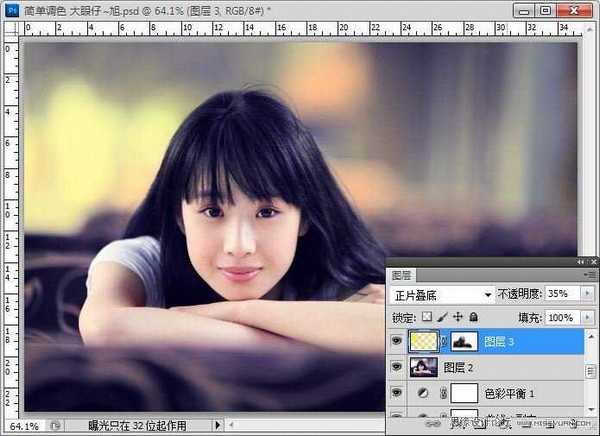
Task: Toggle visibility of 图层 3 layer
Action: click(x=397, y=341)
